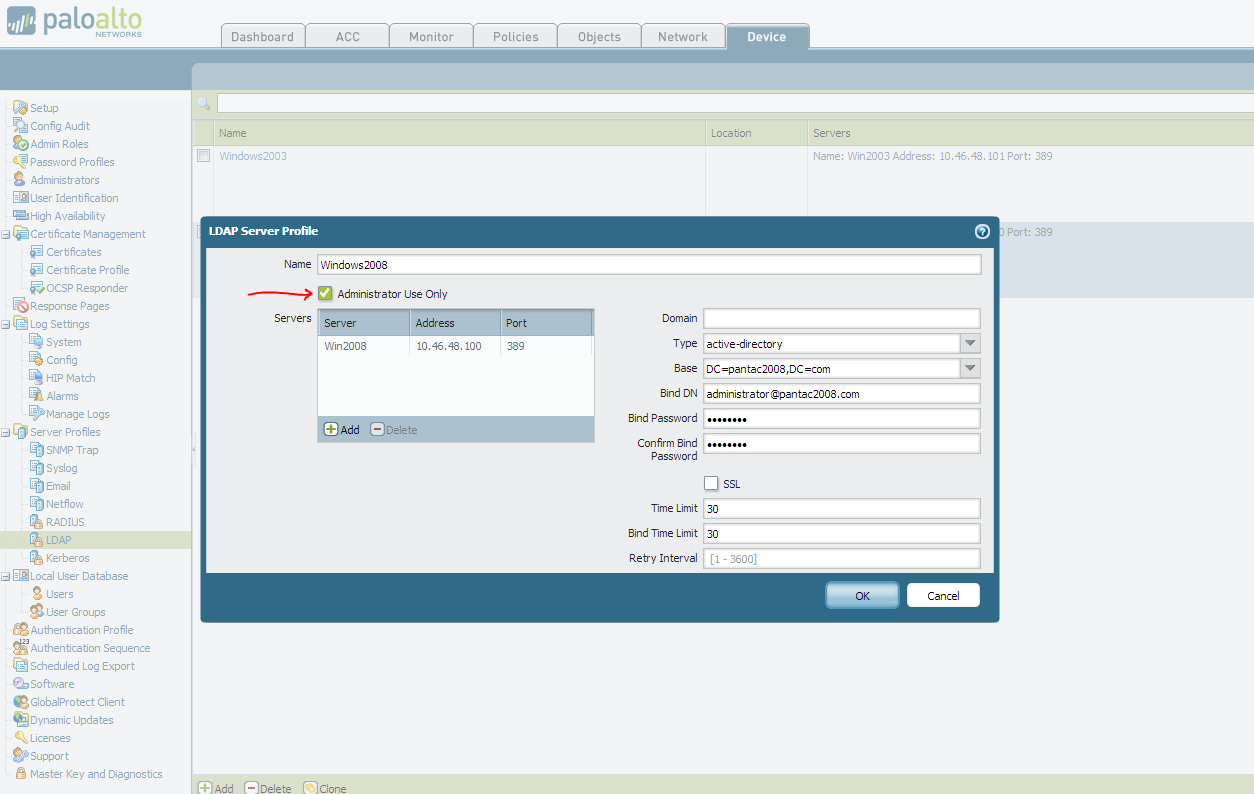
Task: Click the help icon in LDAP dialog header
Action: (x=982, y=231)
